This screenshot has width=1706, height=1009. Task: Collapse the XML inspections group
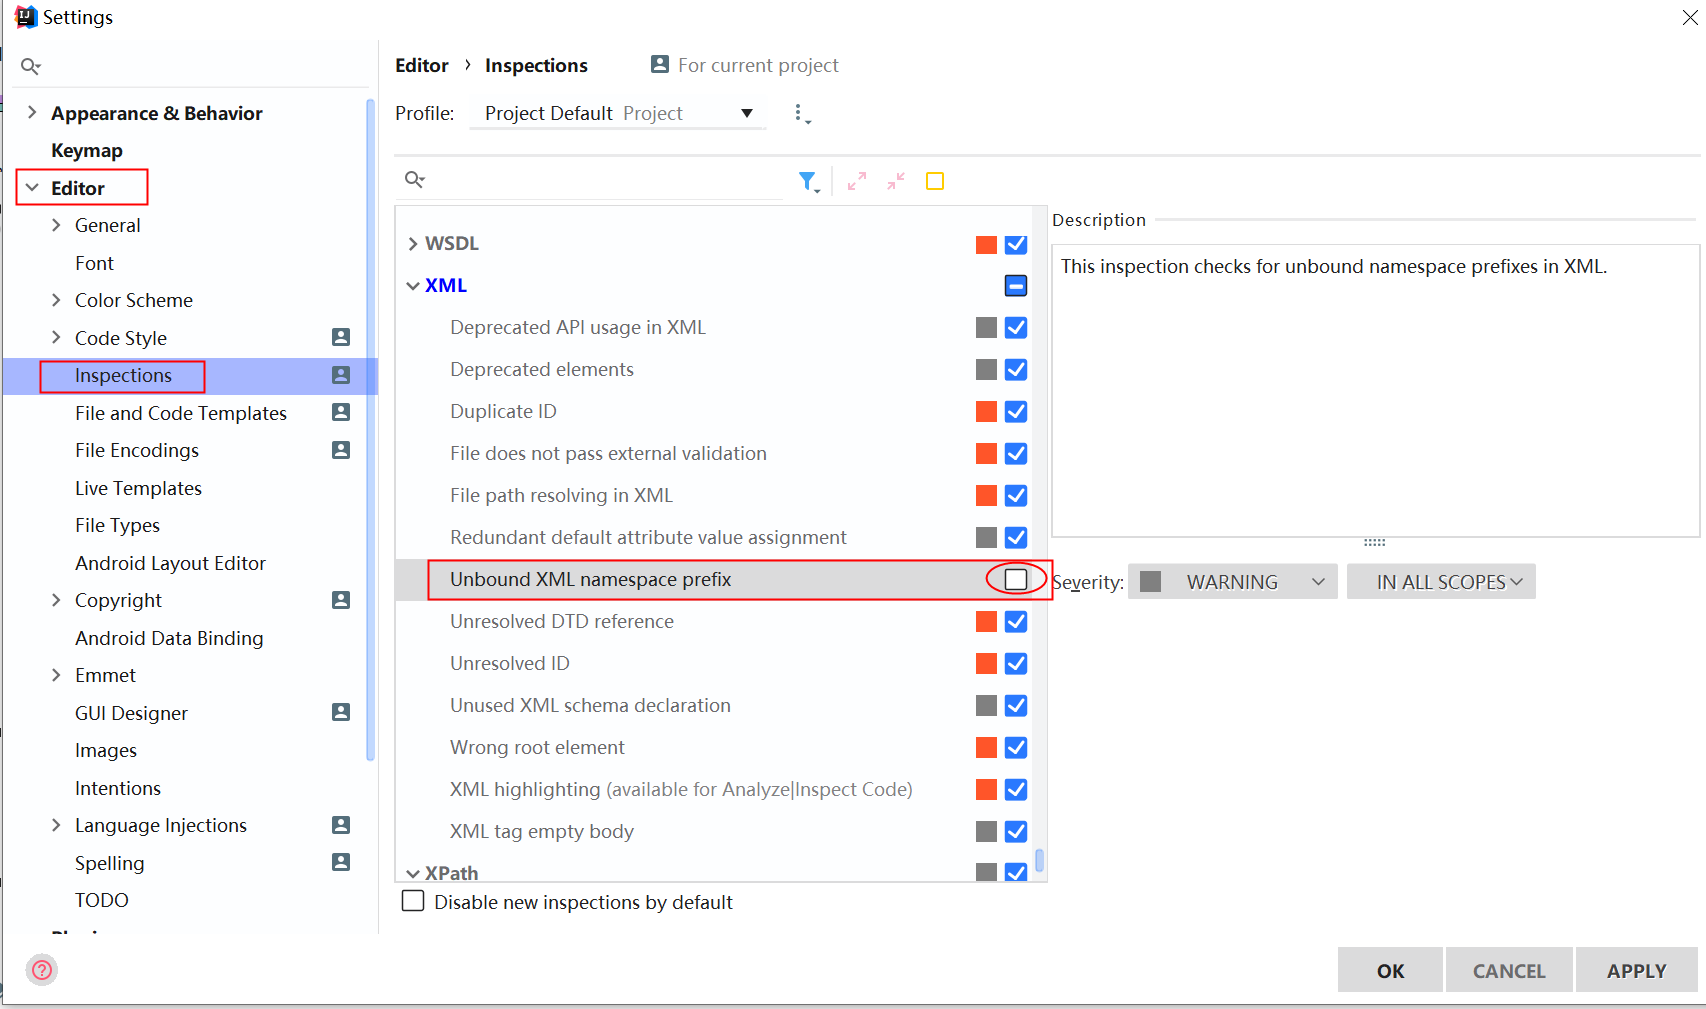(x=413, y=286)
